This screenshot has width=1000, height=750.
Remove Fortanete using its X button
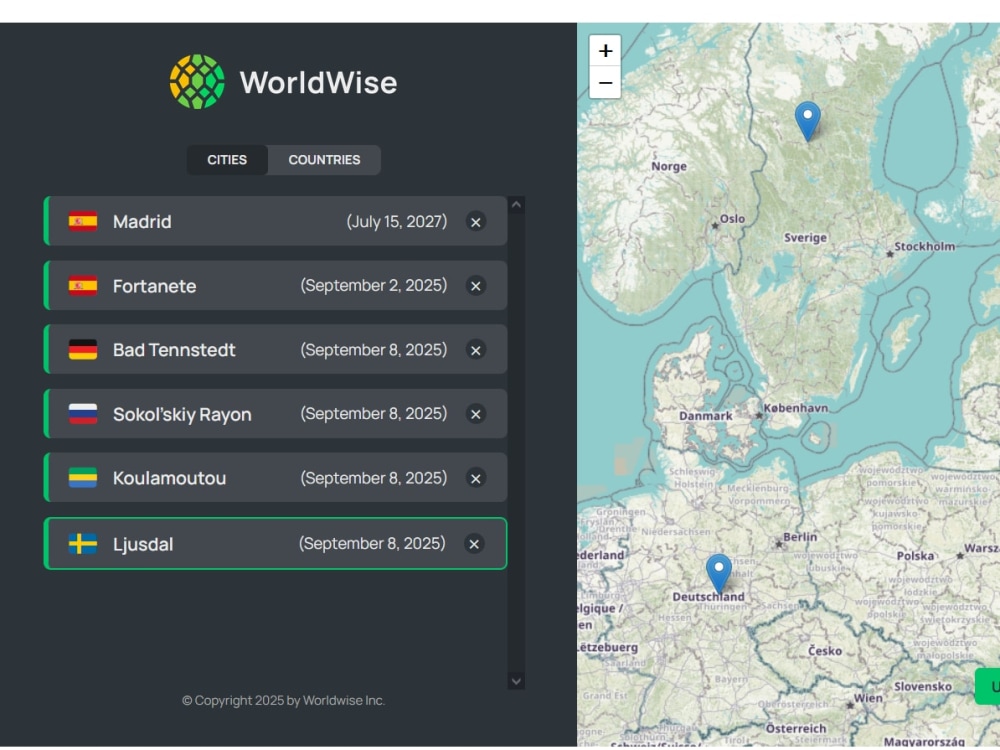(x=476, y=286)
